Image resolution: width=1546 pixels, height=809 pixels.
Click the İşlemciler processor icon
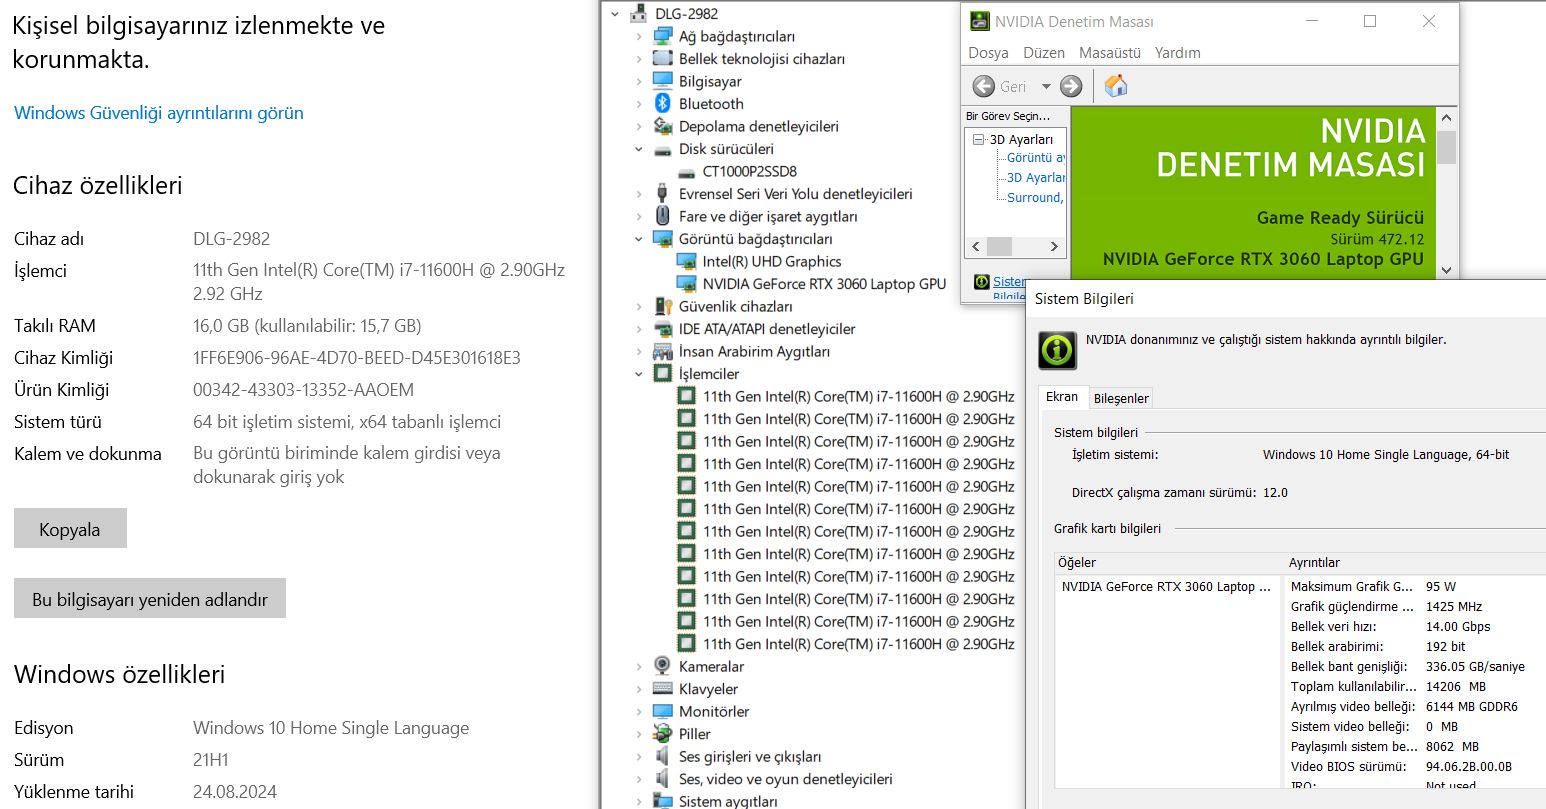pyautogui.click(x=662, y=374)
